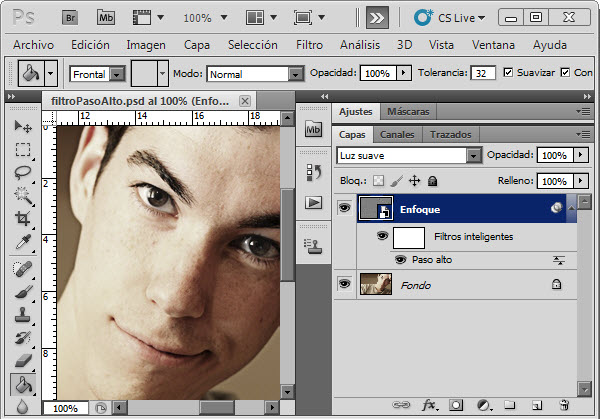Screen dimensions: 600x419
Task: Open tool preset picker arrow
Action: [x=51, y=73]
